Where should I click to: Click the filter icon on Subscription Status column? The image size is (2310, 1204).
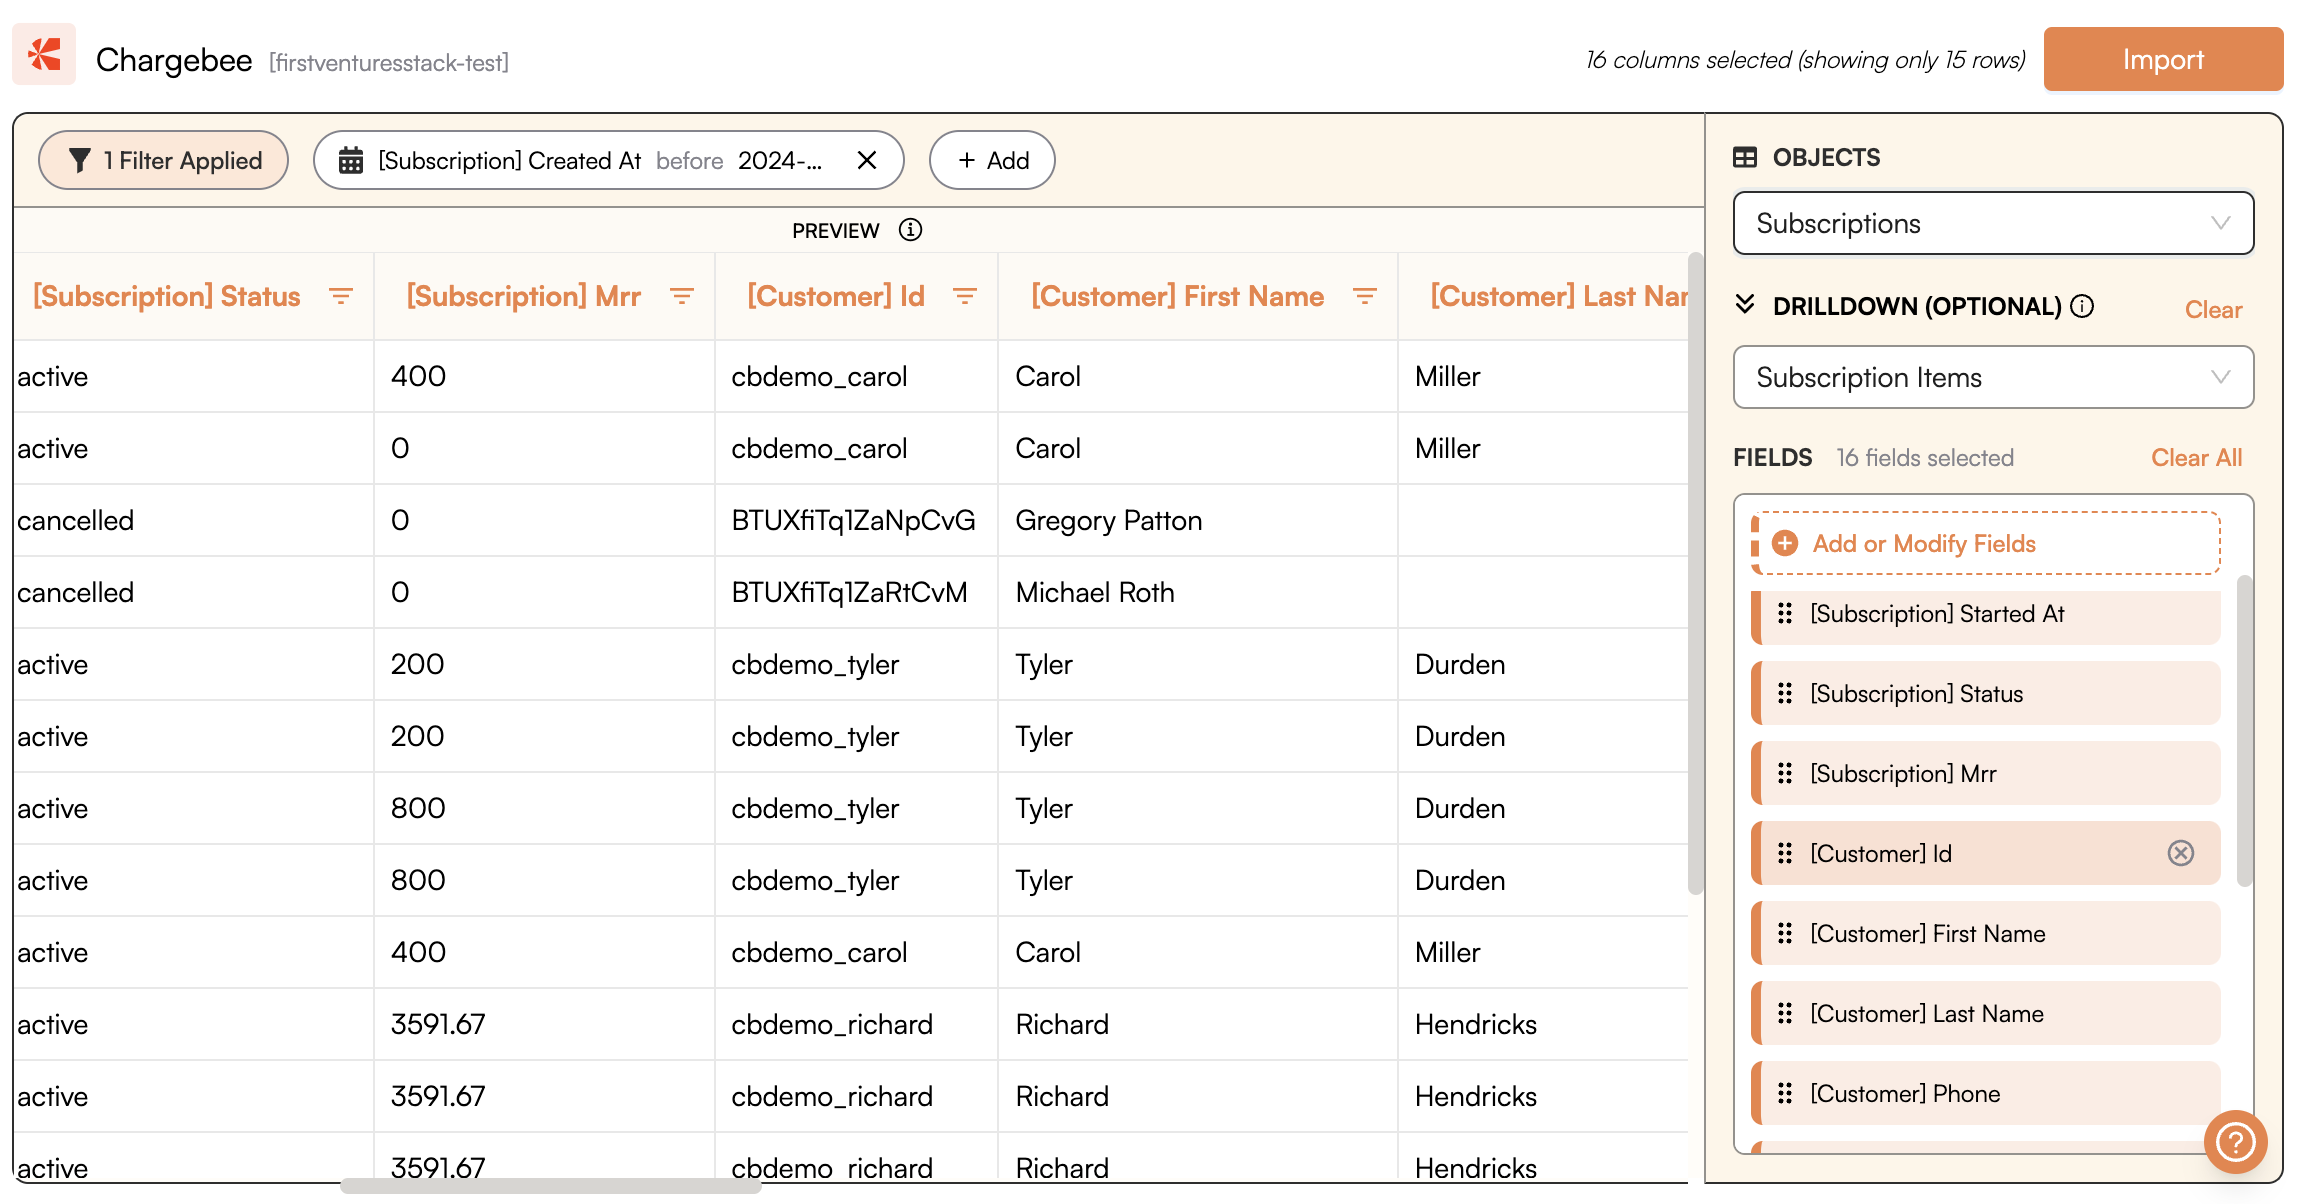(341, 296)
